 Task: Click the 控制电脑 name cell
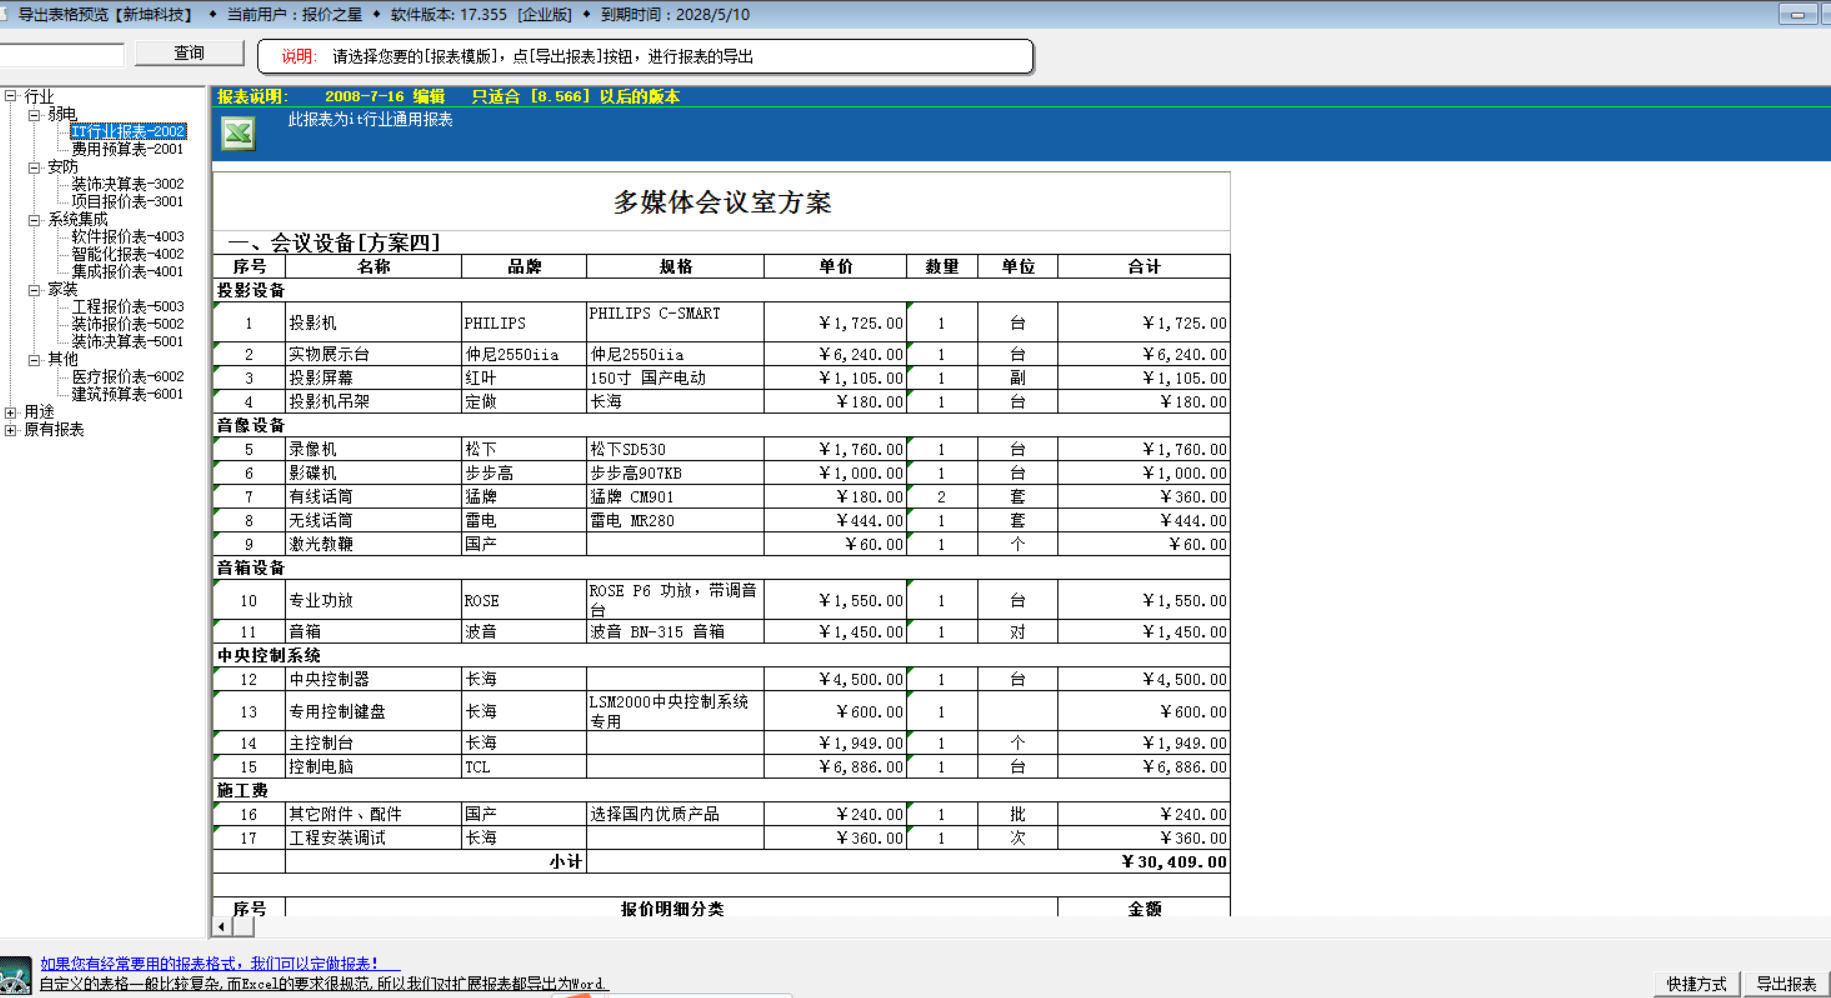(x=374, y=766)
